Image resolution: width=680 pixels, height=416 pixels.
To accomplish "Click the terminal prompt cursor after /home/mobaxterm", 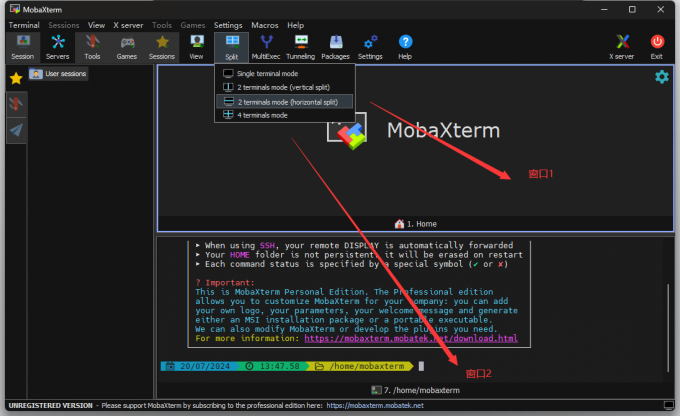I will [421, 366].
